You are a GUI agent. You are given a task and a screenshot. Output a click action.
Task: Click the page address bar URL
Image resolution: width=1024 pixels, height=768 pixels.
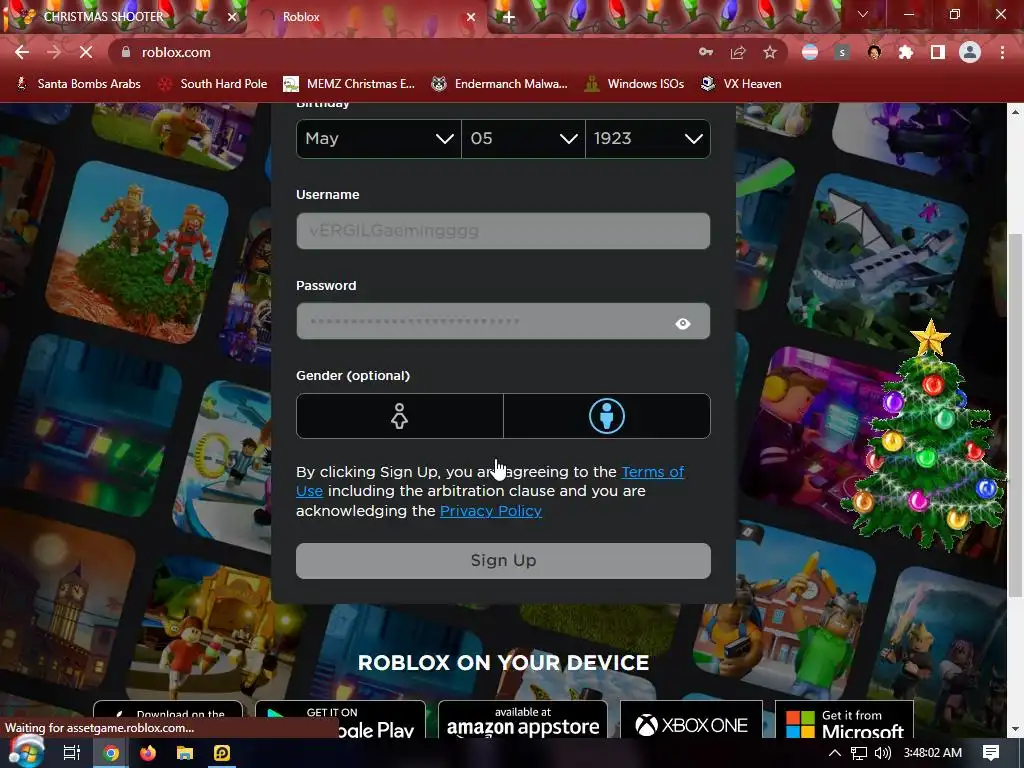click(176, 52)
